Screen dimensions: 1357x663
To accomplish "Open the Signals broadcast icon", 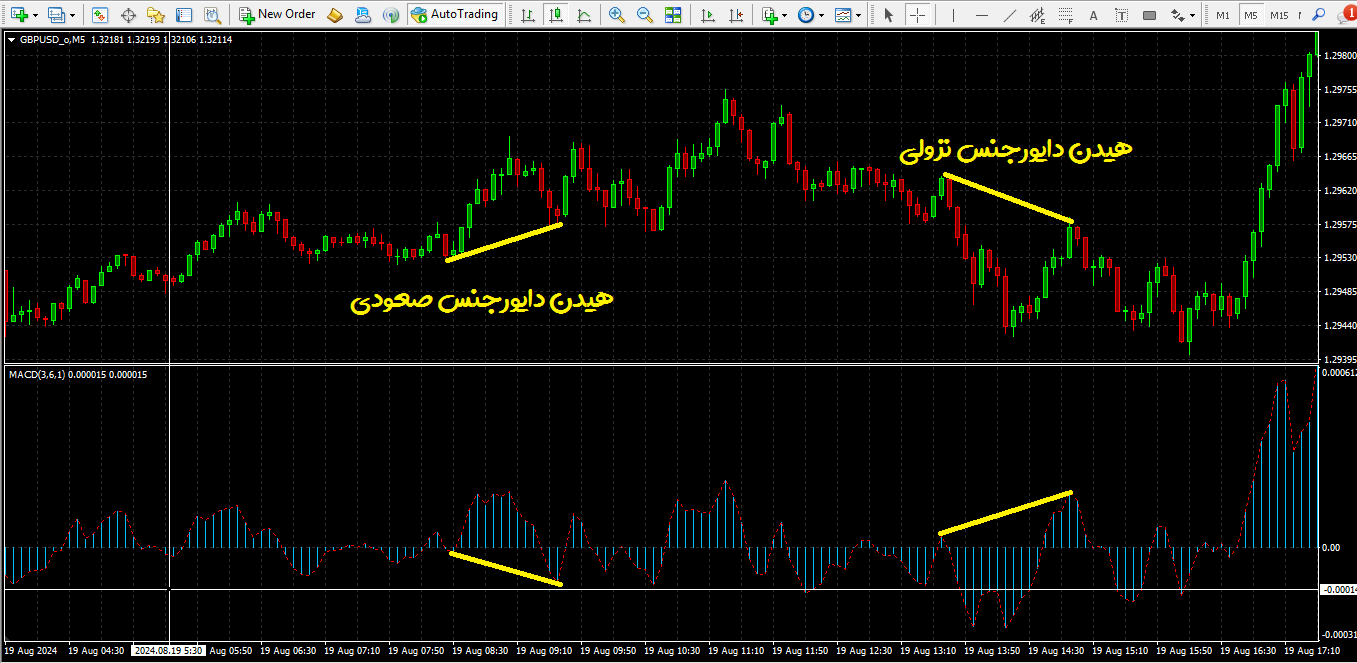I will point(391,15).
